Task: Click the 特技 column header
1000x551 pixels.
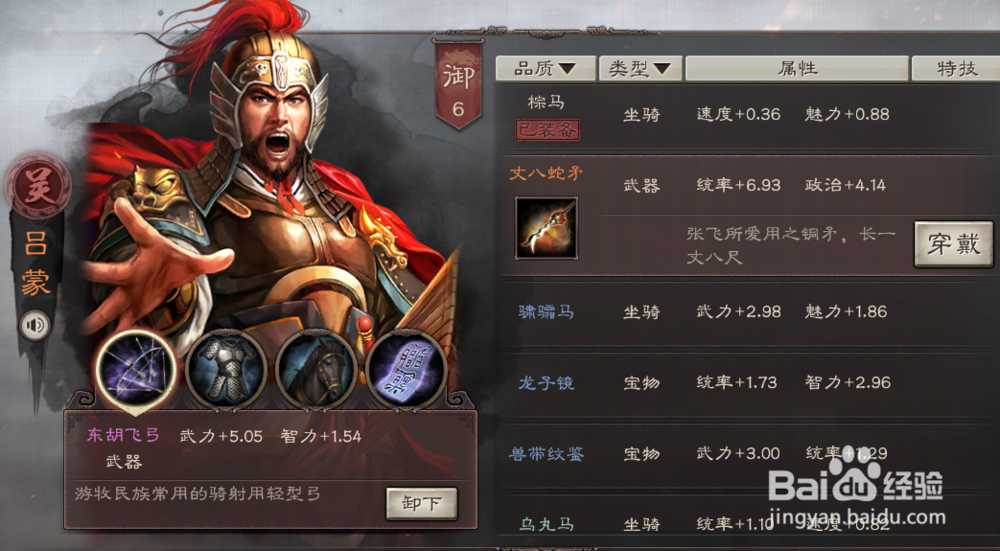Action: coord(956,68)
